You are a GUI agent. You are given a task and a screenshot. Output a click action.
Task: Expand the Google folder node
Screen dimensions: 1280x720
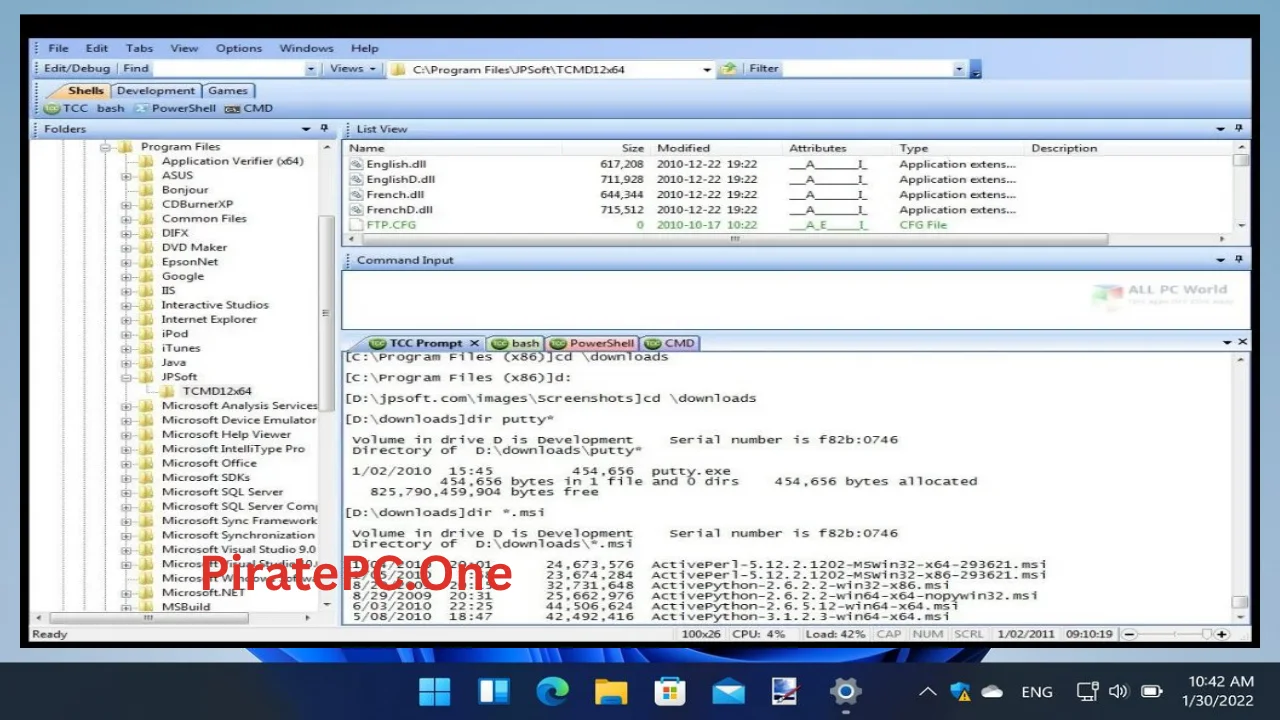[126, 277]
